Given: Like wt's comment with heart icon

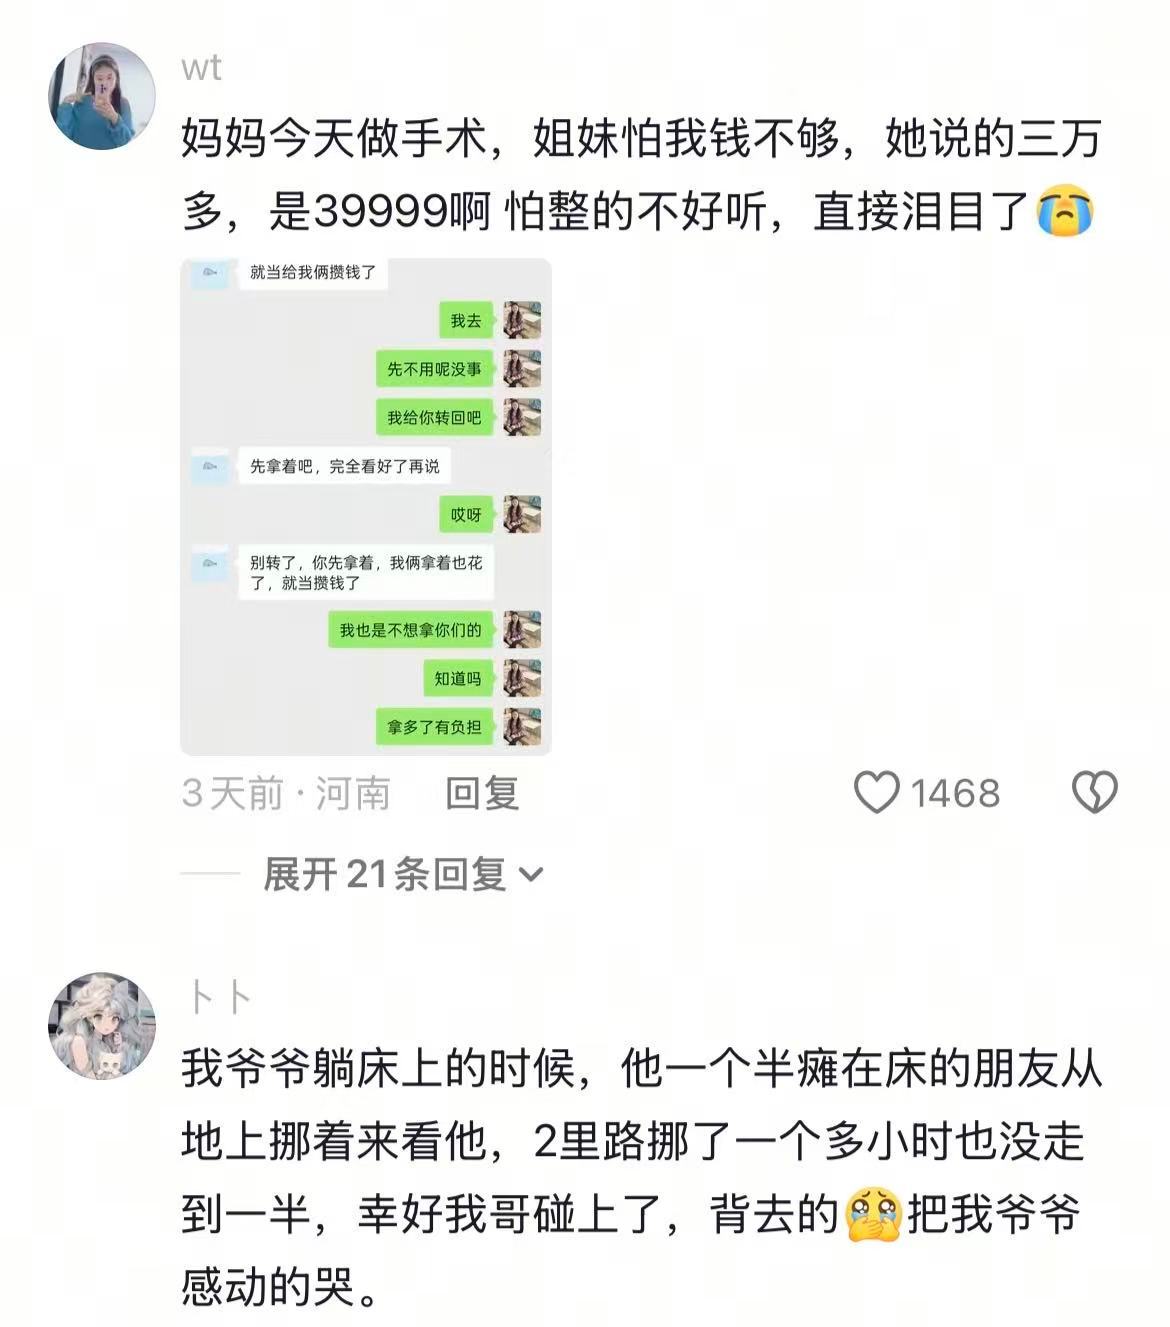Looking at the screenshot, I should click(877, 793).
